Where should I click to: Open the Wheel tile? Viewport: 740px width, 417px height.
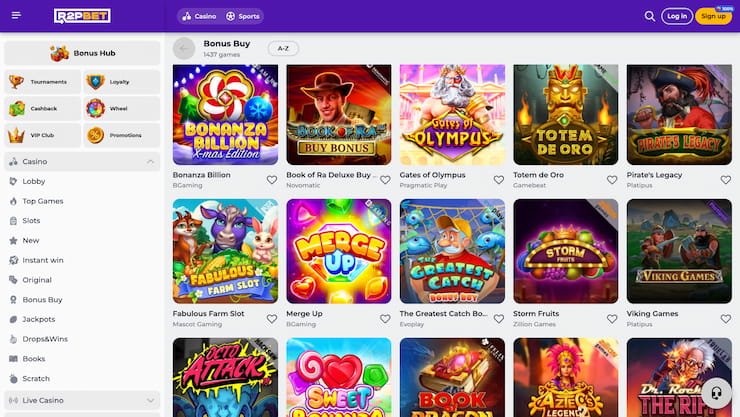[121, 108]
